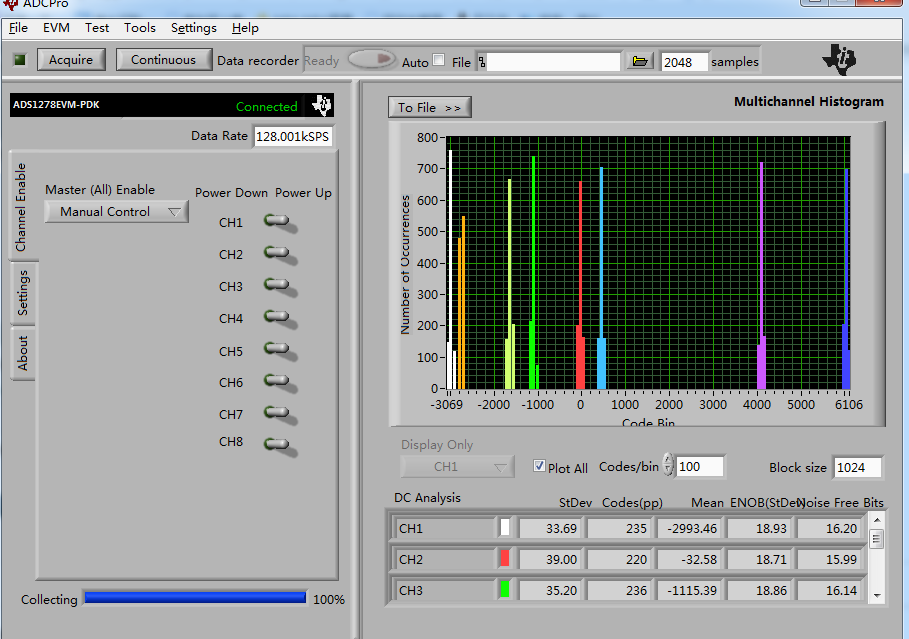Click the Block size input field
The height and width of the screenshot is (639, 909).
(x=857, y=468)
